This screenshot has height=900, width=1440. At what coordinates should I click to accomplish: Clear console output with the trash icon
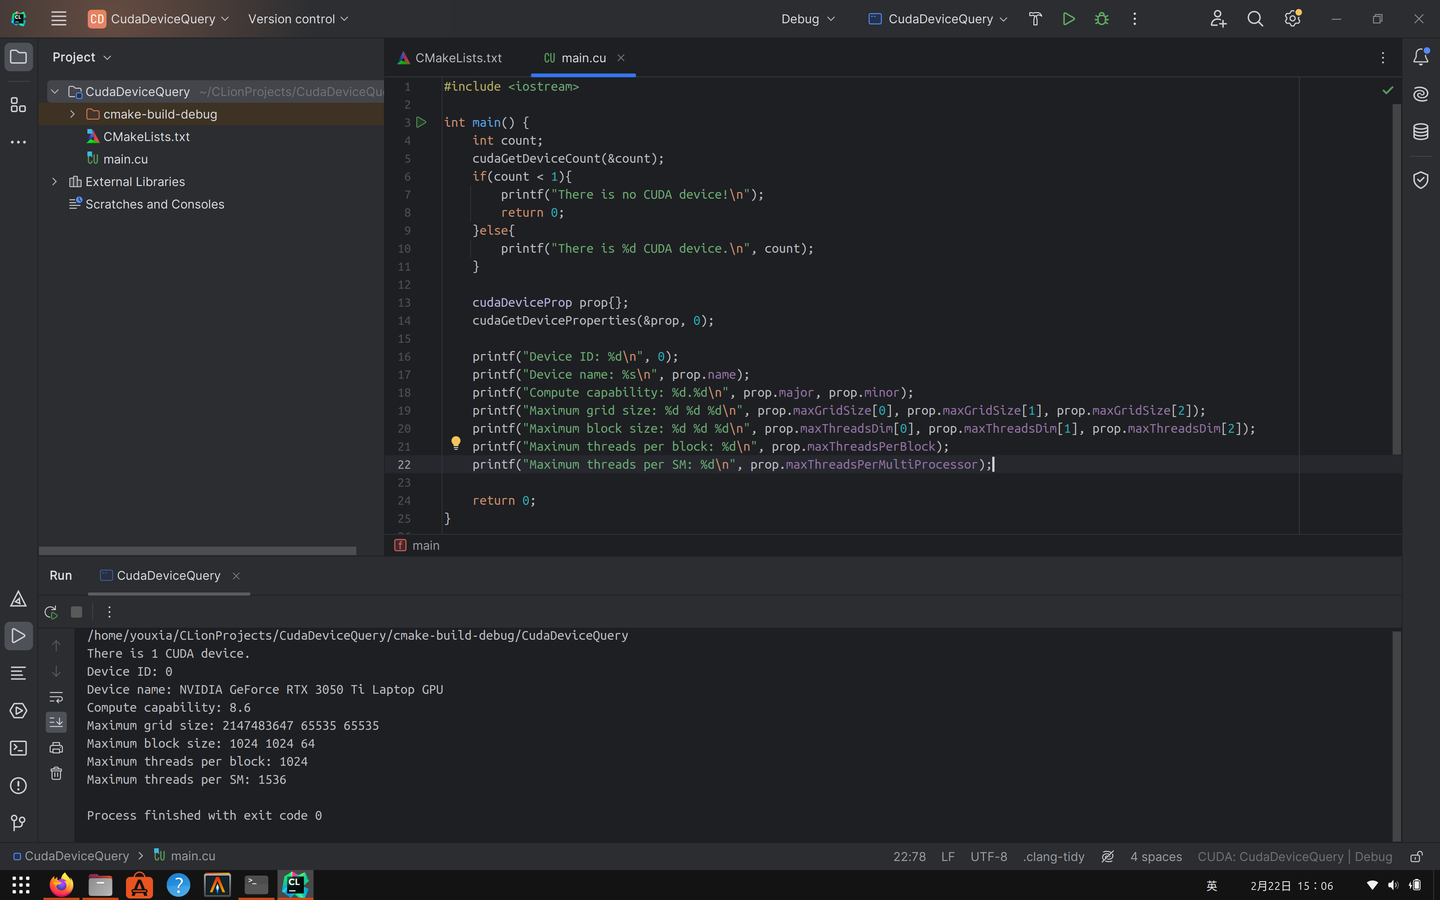coord(56,772)
